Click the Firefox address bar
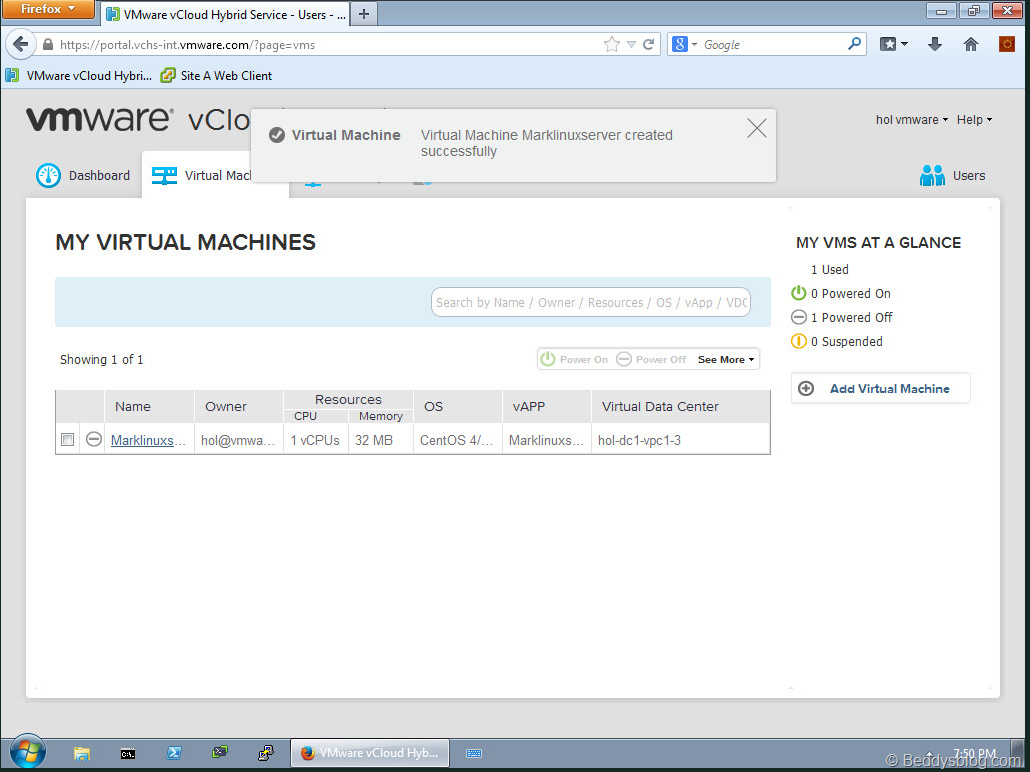The width and height of the screenshot is (1030, 772). point(322,45)
